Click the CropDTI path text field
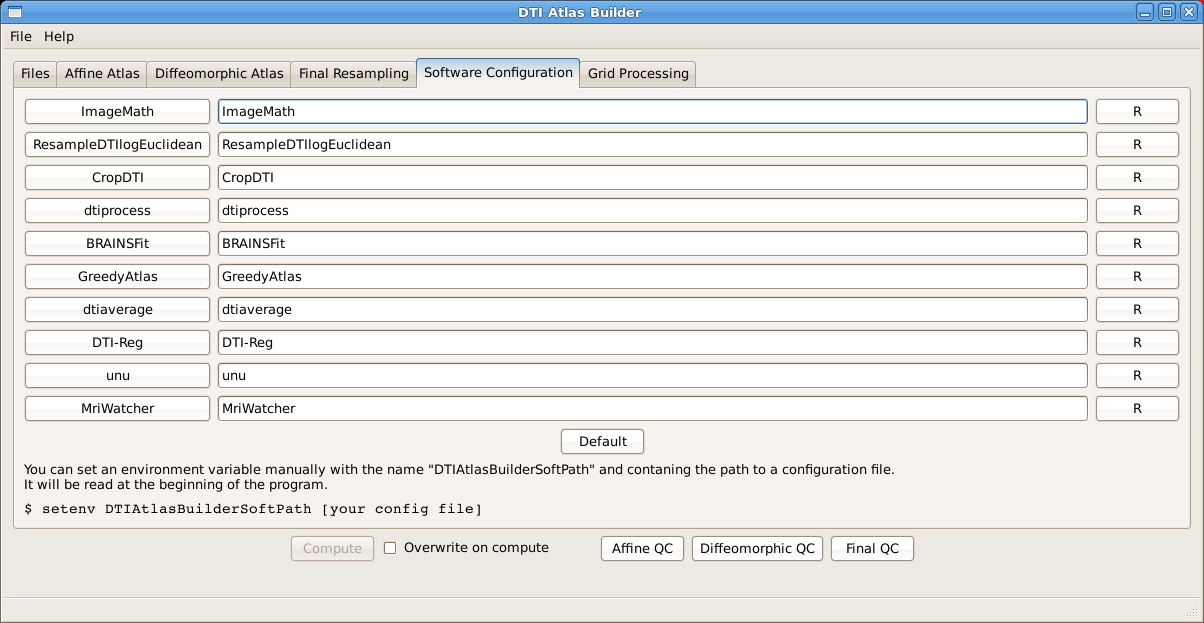Viewport: 1204px width, 623px height. [652, 178]
